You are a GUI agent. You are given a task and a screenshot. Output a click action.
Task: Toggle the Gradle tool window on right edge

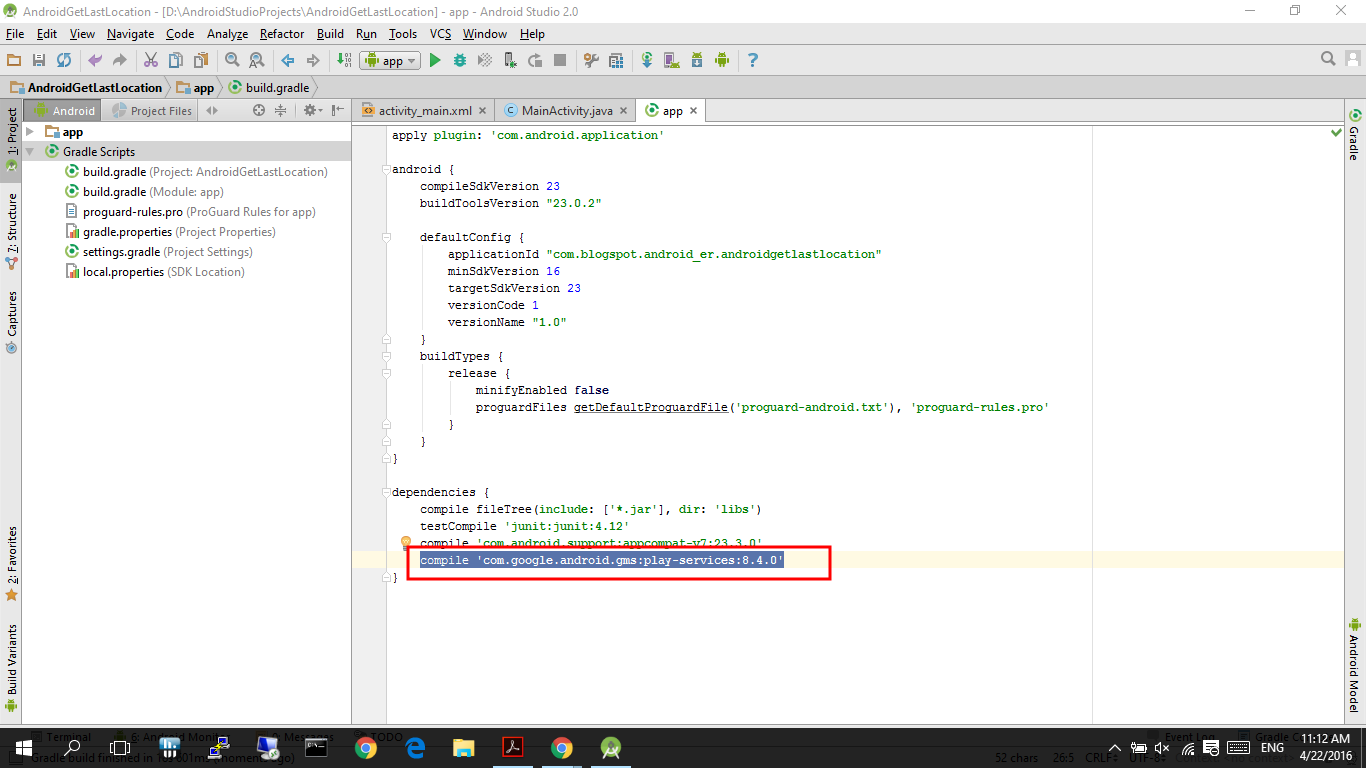tap(1355, 134)
